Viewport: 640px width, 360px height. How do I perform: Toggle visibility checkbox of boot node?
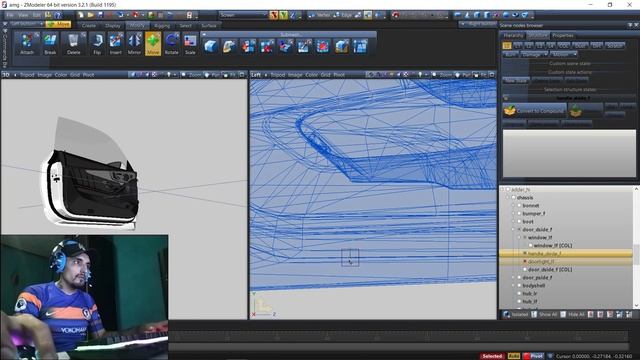(519, 222)
